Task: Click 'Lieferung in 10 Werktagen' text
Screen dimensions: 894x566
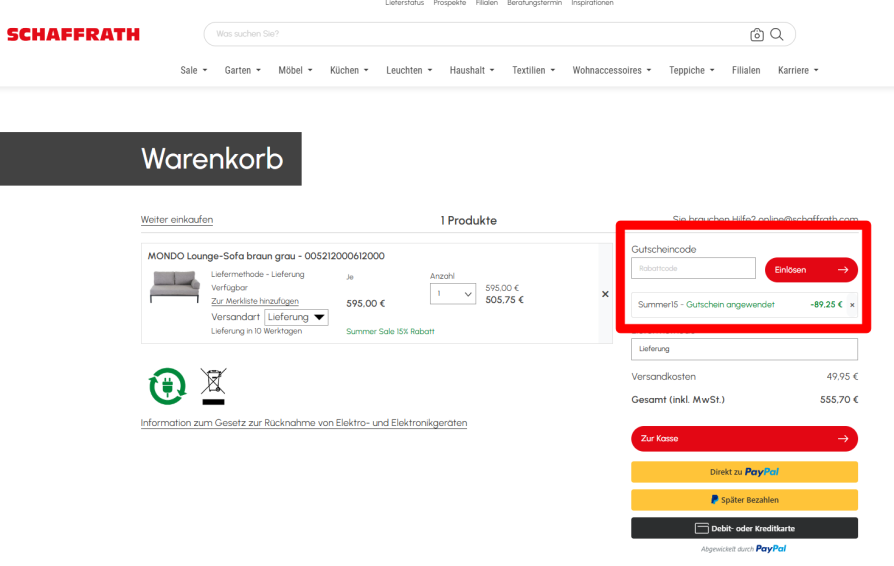Action: 257,331
